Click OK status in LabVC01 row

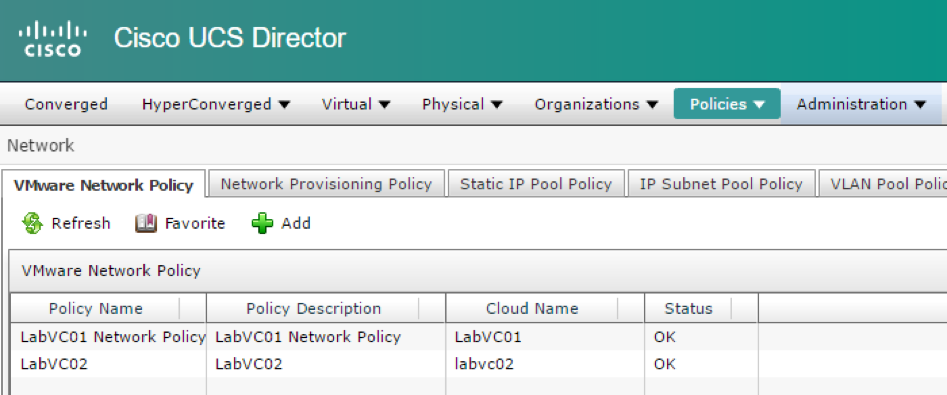[701, 337]
